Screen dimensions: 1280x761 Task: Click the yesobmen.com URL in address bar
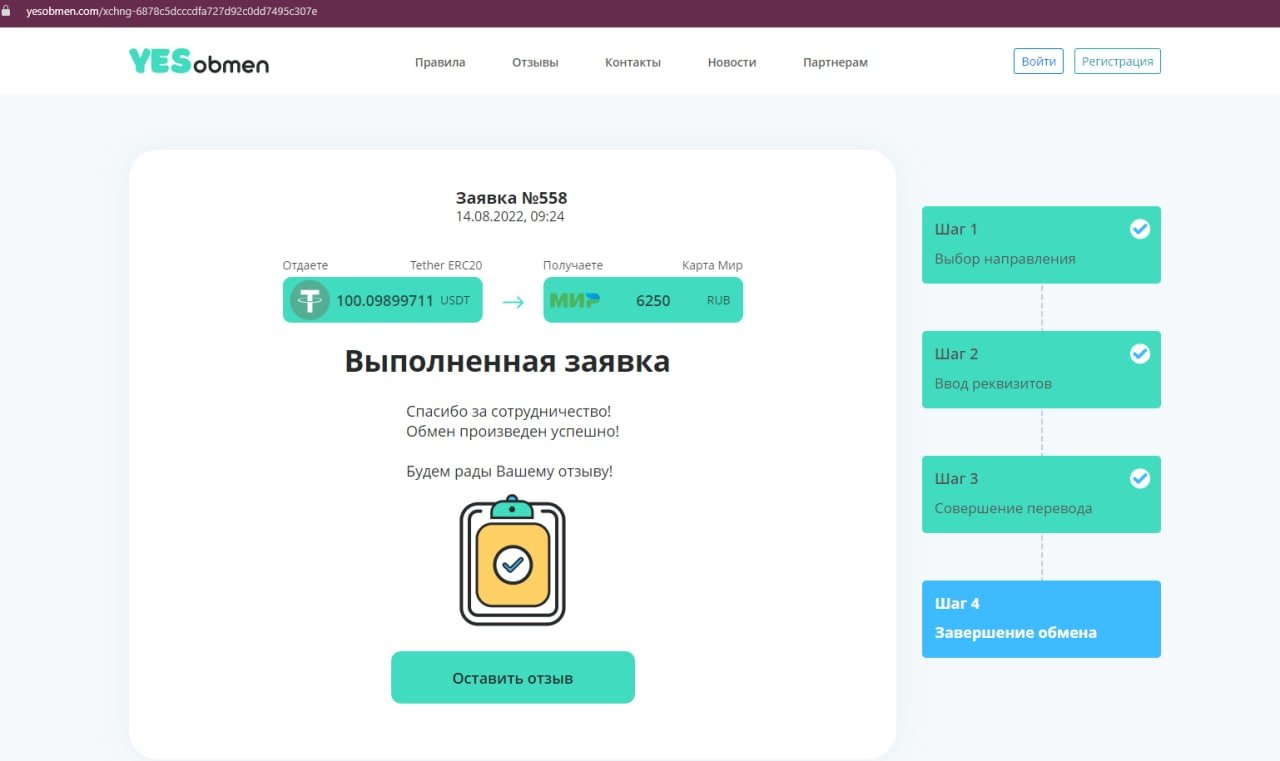(172, 11)
